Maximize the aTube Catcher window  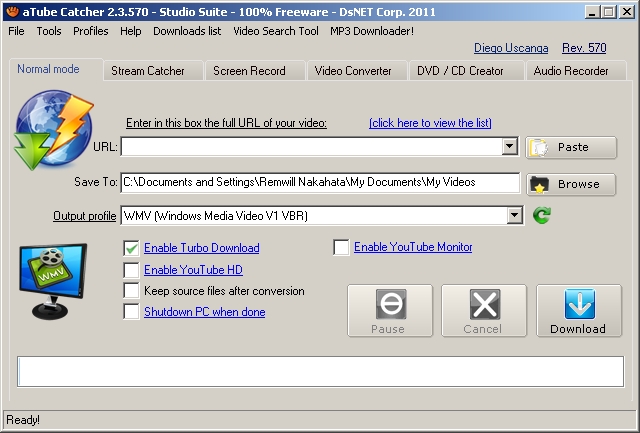coord(608,11)
